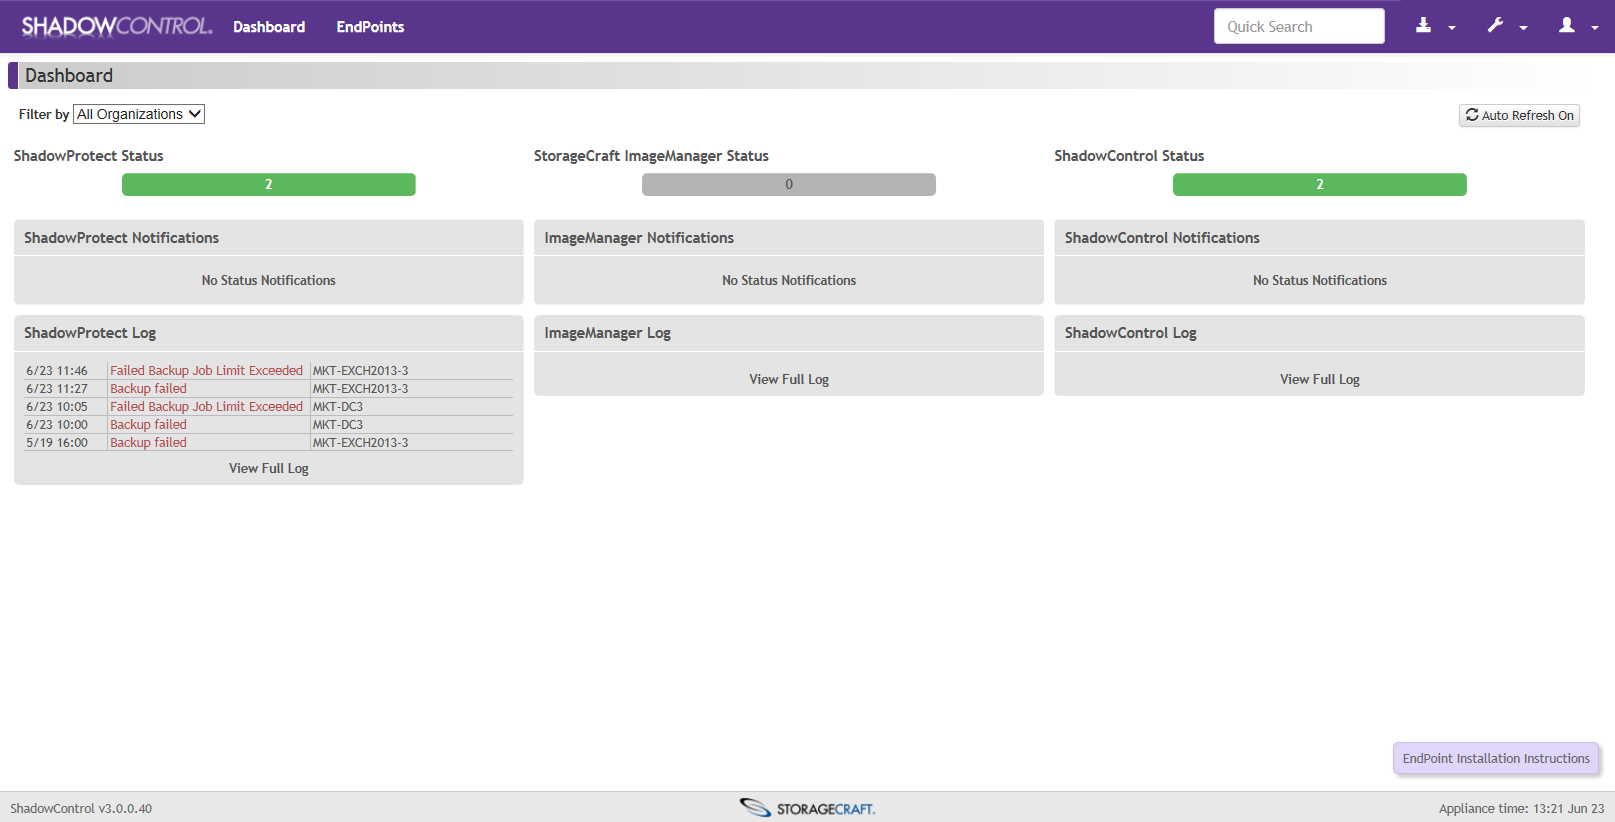Click the gray ImageManager Status bar

789,184
